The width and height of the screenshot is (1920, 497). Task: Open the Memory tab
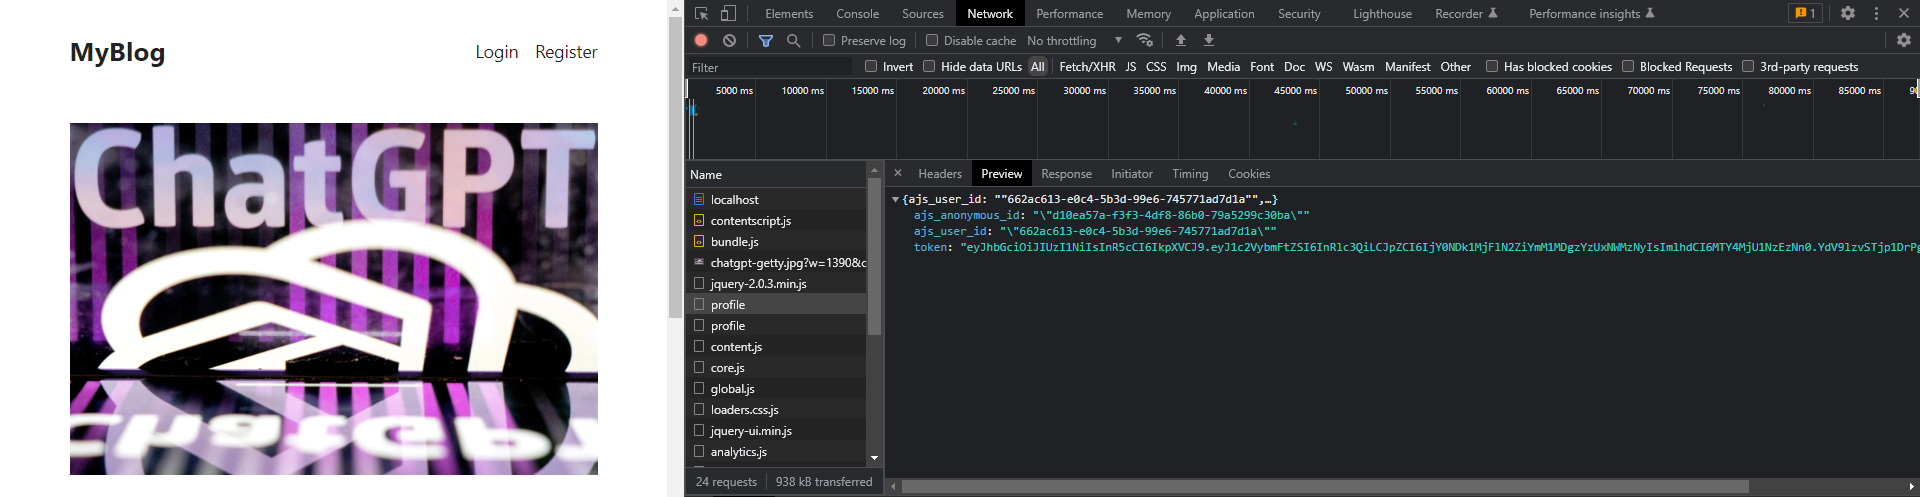[1148, 14]
